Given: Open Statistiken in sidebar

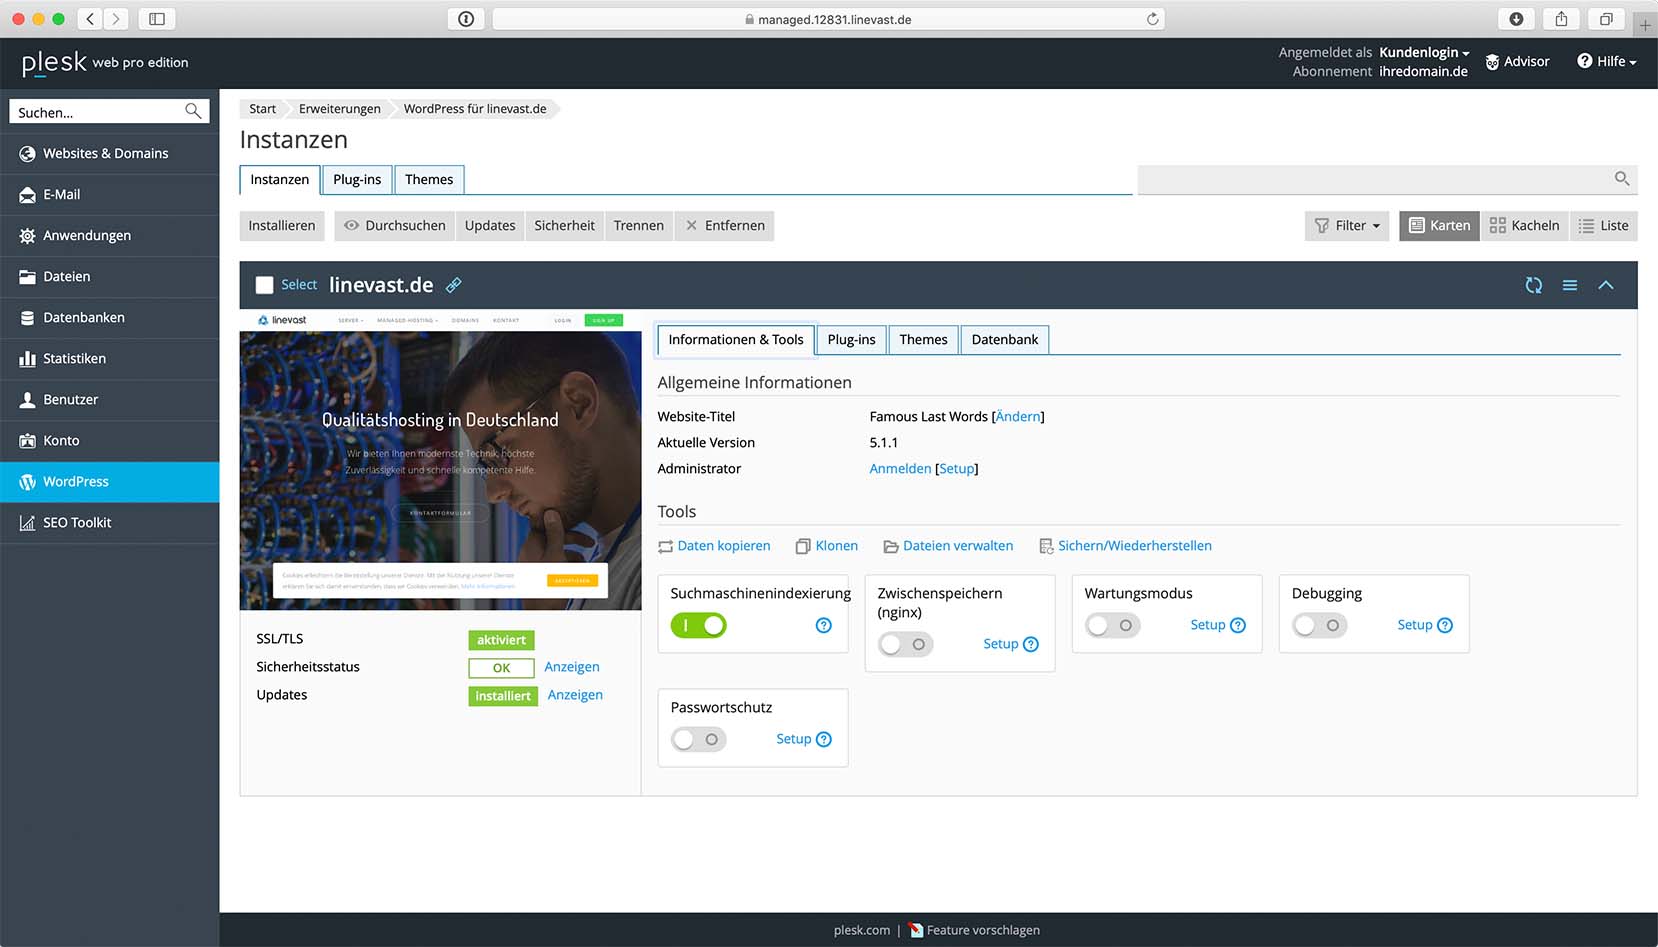Looking at the screenshot, I should coord(110,359).
